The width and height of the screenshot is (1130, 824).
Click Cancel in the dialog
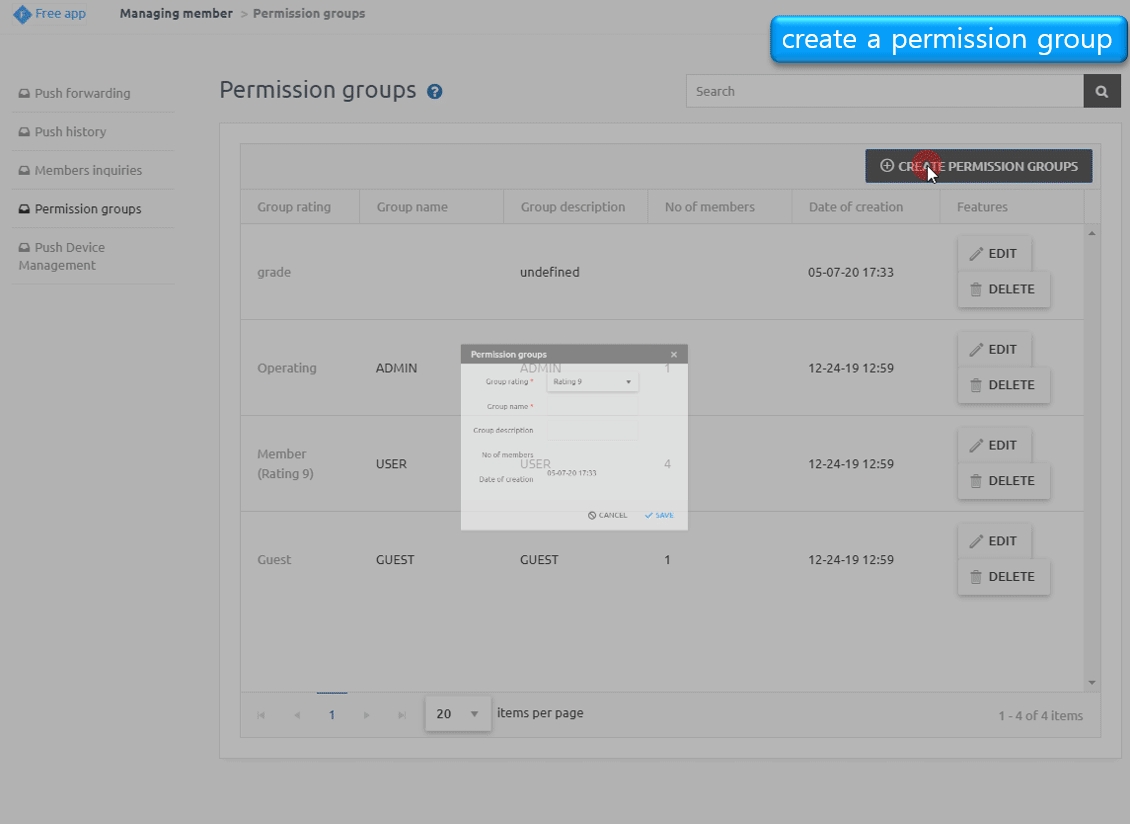pos(608,515)
